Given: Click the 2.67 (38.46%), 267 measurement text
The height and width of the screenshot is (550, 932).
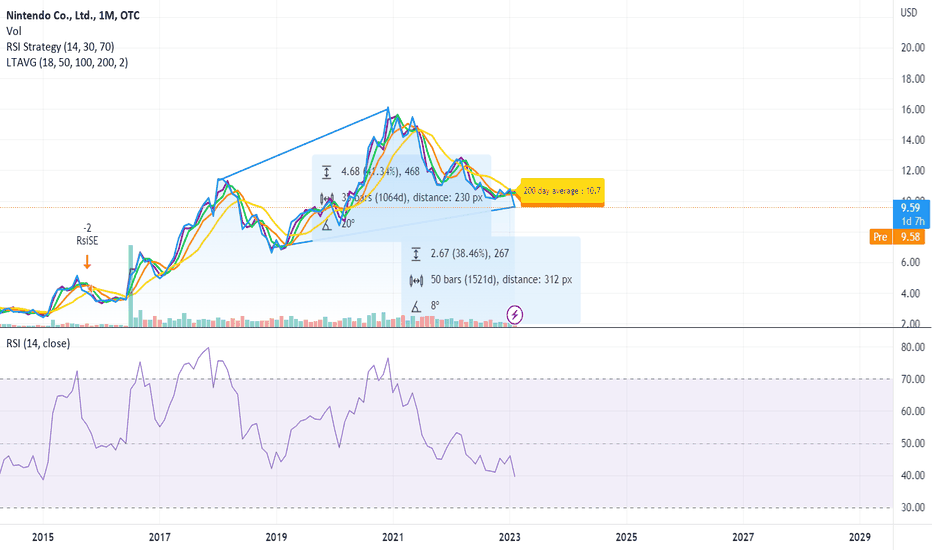Looking at the screenshot, I should pyautogui.click(x=470, y=254).
